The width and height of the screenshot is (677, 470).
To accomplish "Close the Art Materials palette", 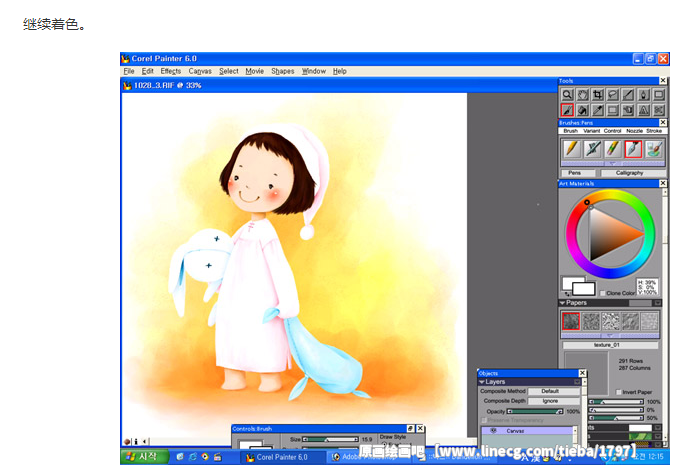I will pos(663,183).
